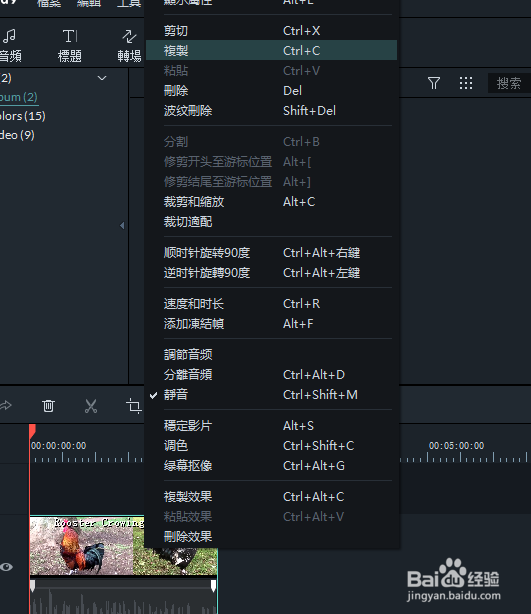Toggle the track visibility eye icon
The height and width of the screenshot is (614, 531).
coord(7,567)
